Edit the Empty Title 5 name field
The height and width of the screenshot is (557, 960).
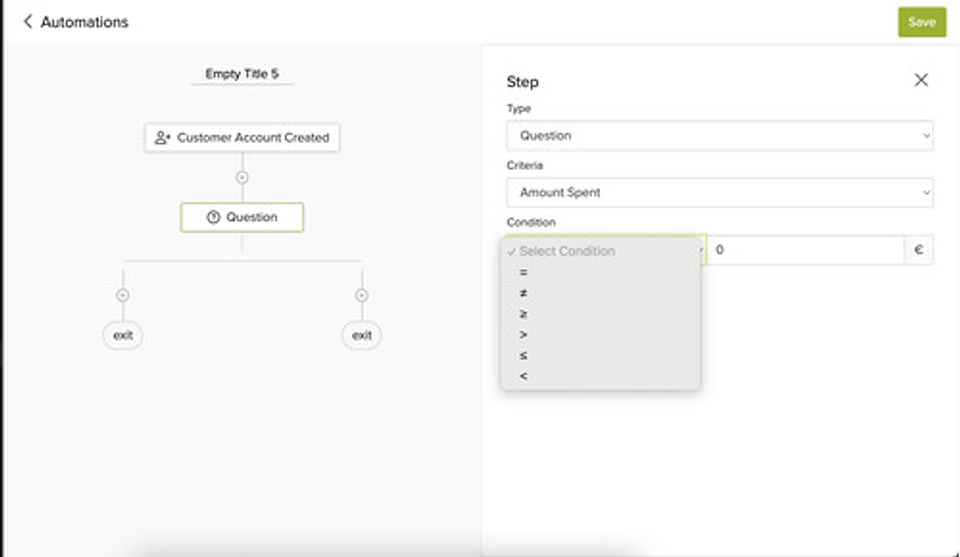242,74
